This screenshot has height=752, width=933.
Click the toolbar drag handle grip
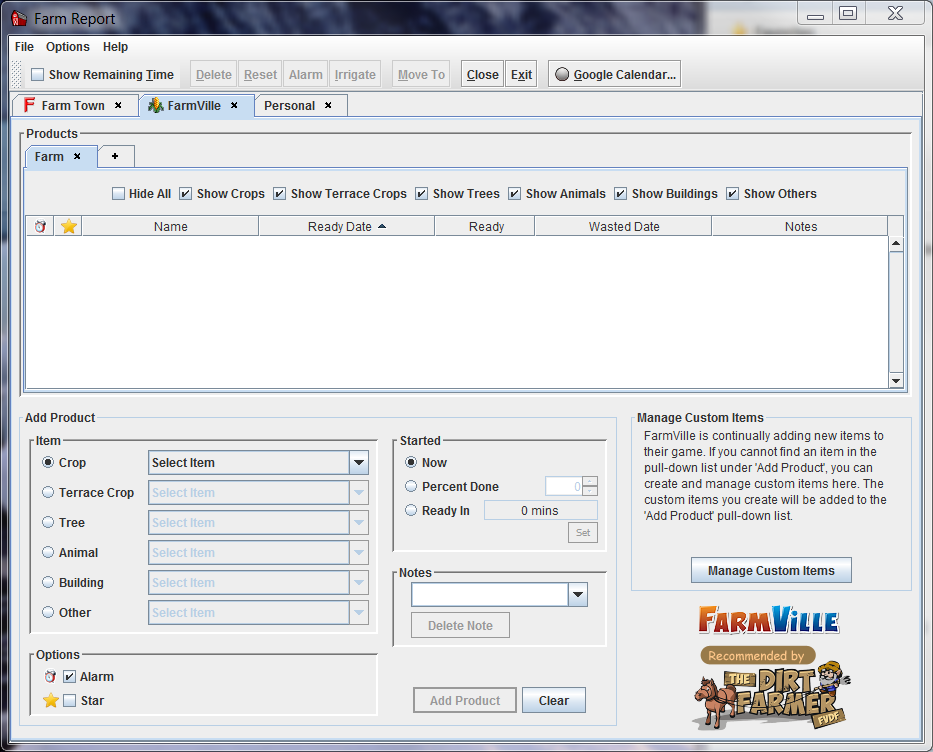[18, 74]
